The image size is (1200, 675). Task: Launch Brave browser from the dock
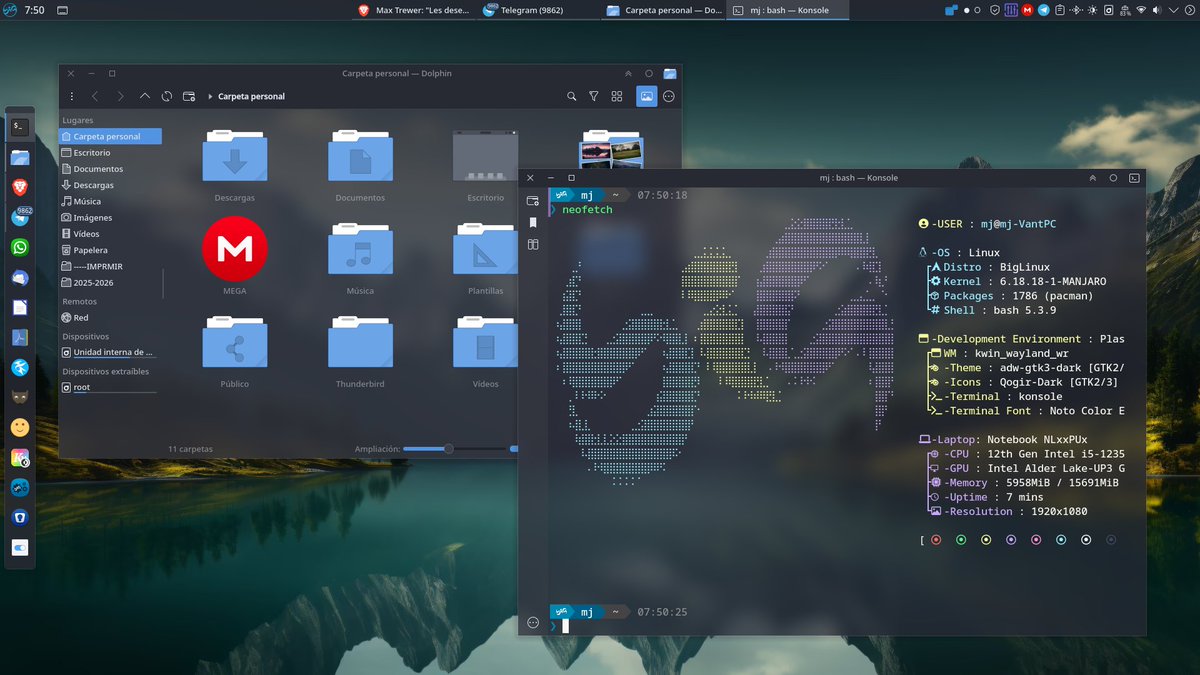[20, 187]
